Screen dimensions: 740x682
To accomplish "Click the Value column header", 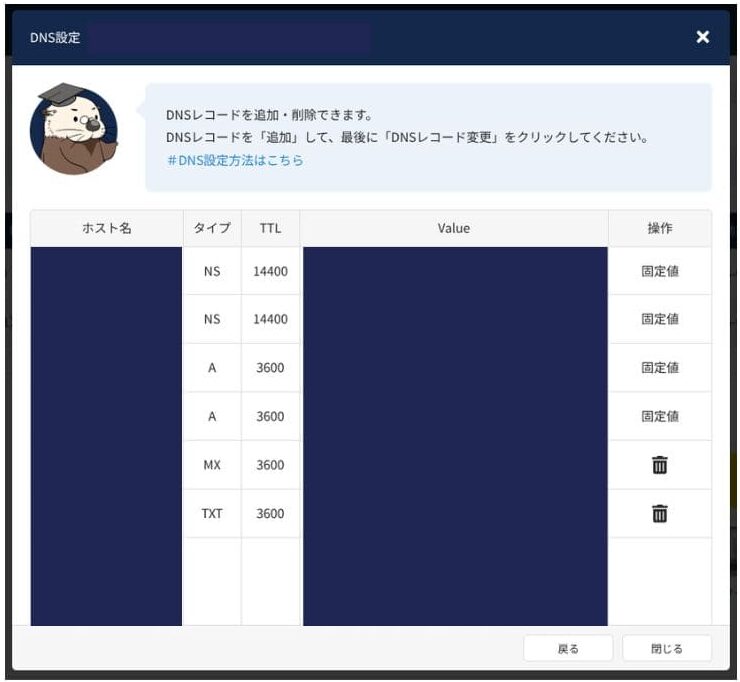I will pyautogui.click(x=454, y=228).
